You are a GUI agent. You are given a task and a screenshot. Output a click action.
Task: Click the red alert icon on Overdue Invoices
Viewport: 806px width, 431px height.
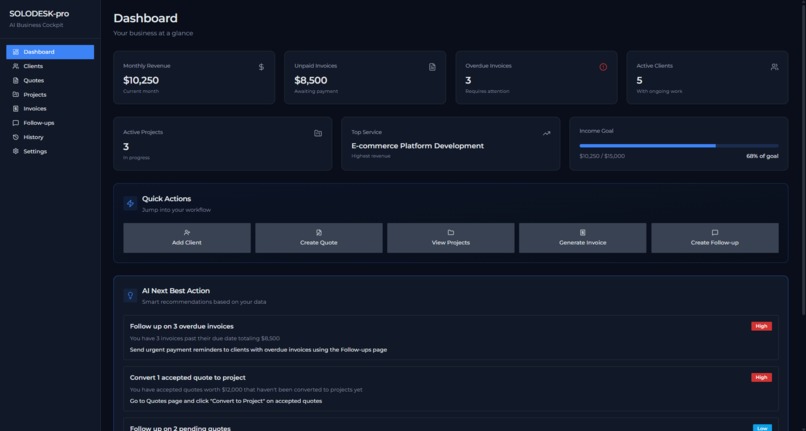coord(603,67)
